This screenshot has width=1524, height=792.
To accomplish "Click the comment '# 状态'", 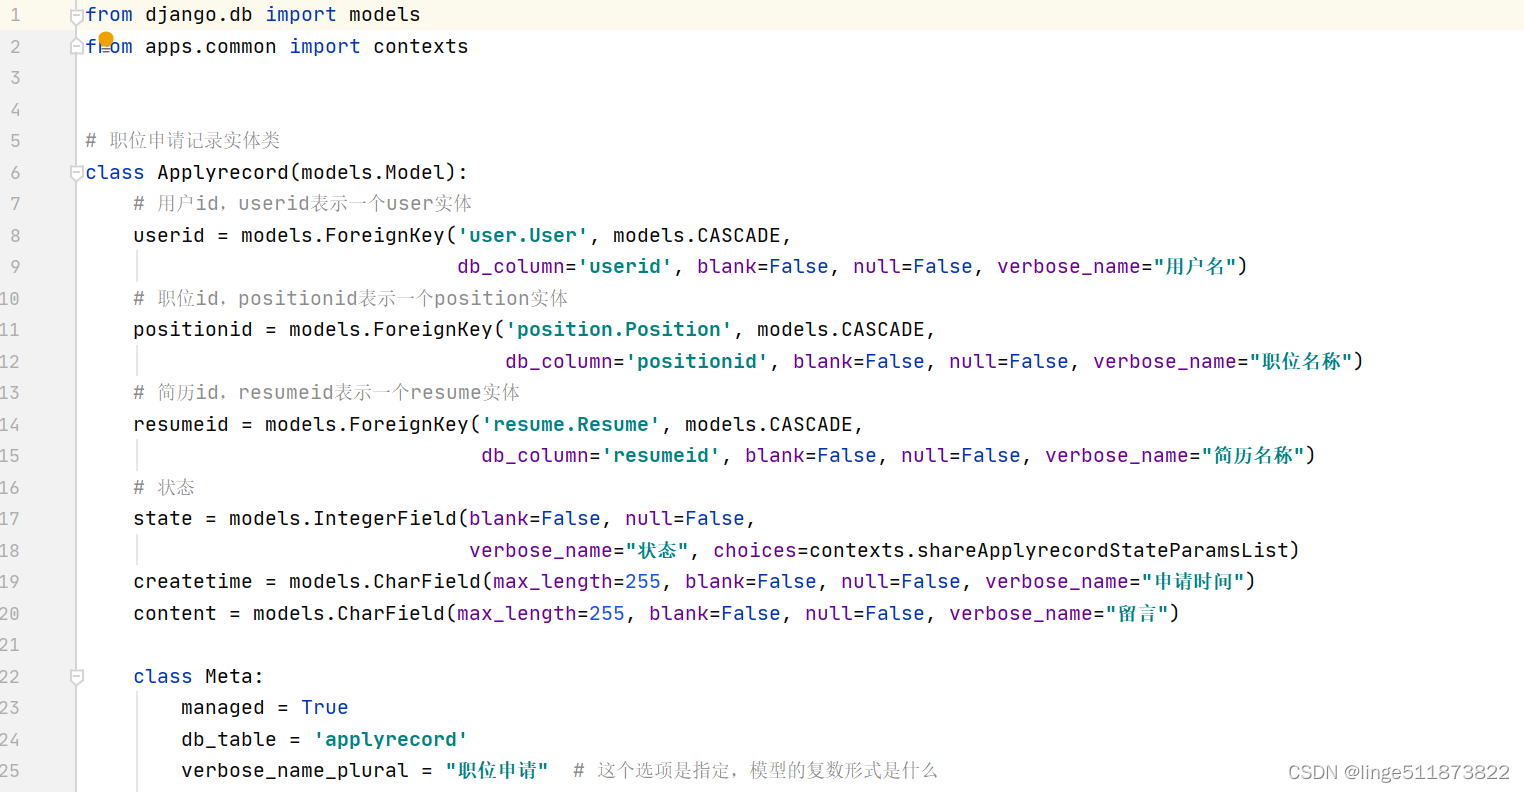I will [165, 488].
